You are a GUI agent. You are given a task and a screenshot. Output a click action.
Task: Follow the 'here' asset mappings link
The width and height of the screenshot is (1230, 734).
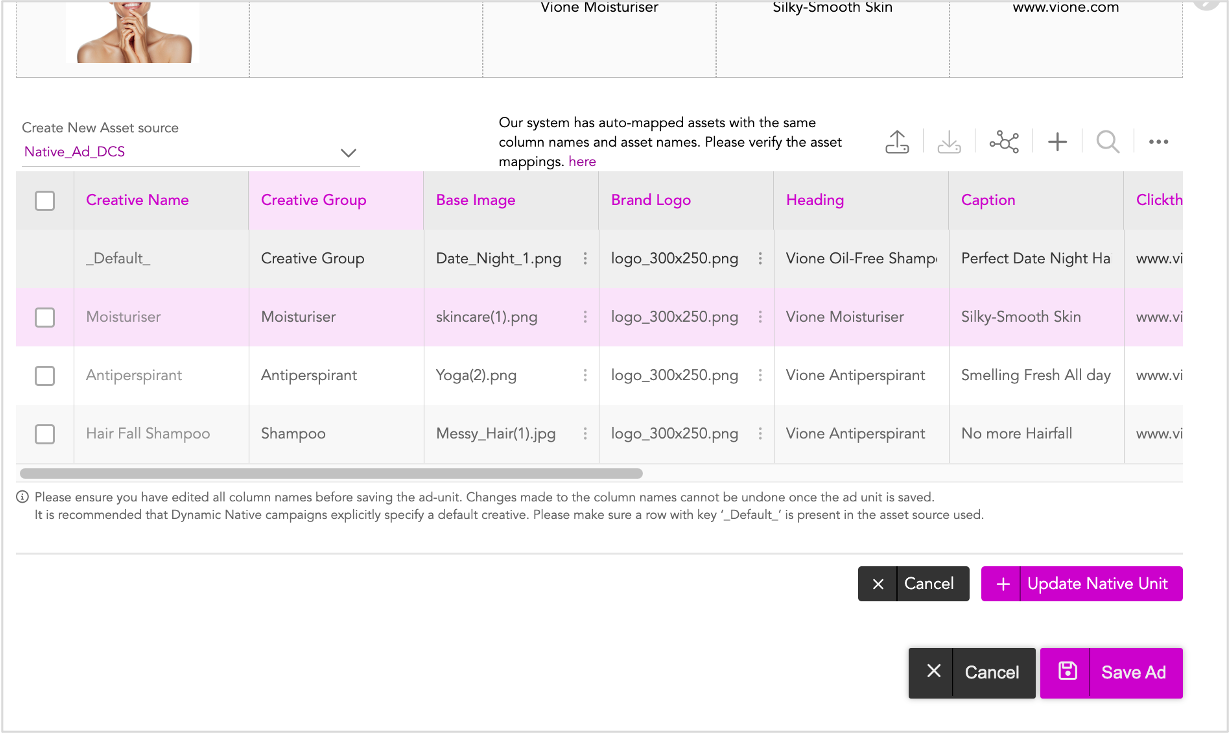pyautogui.click(x=582, y=162)
